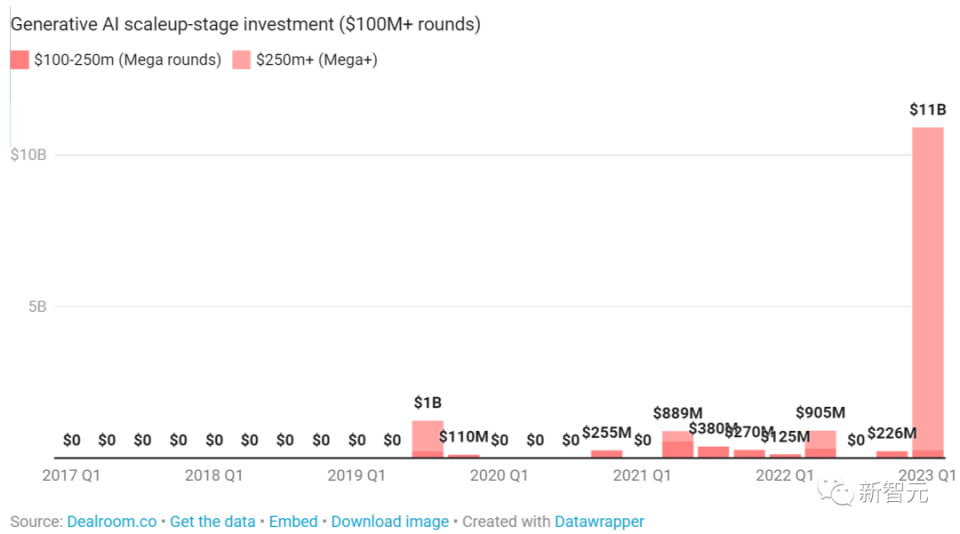
Task: Click the $226M bar
Action: (x=891, y=454)
